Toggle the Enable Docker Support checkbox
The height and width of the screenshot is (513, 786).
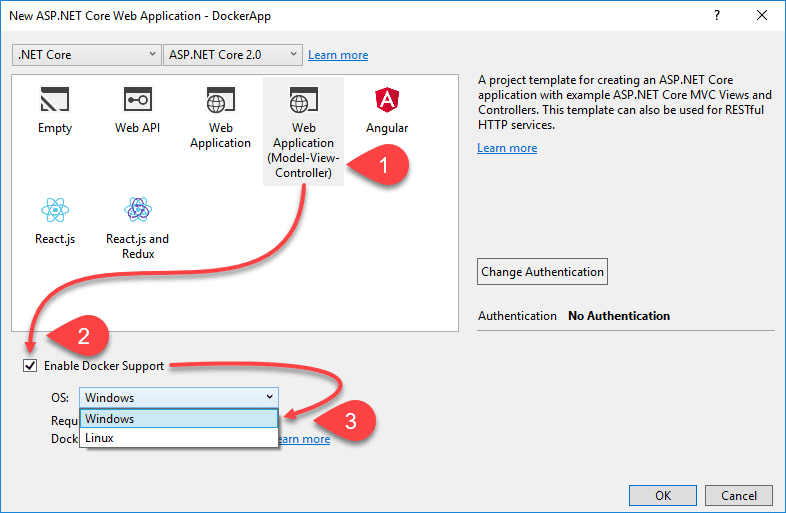(30, 366)
